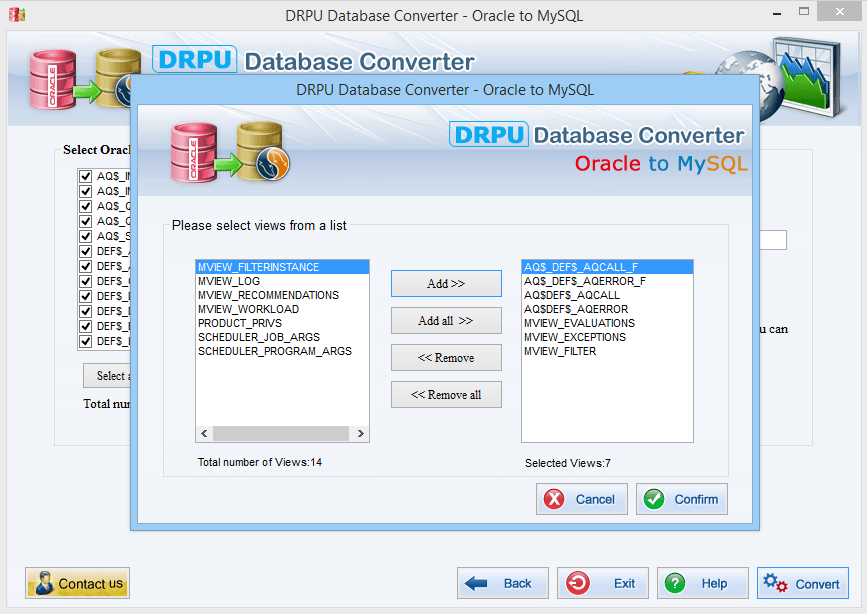
Task: Select MVIEW_FILTERINSTANCE in available views
Action: click(x=282, y=267)
